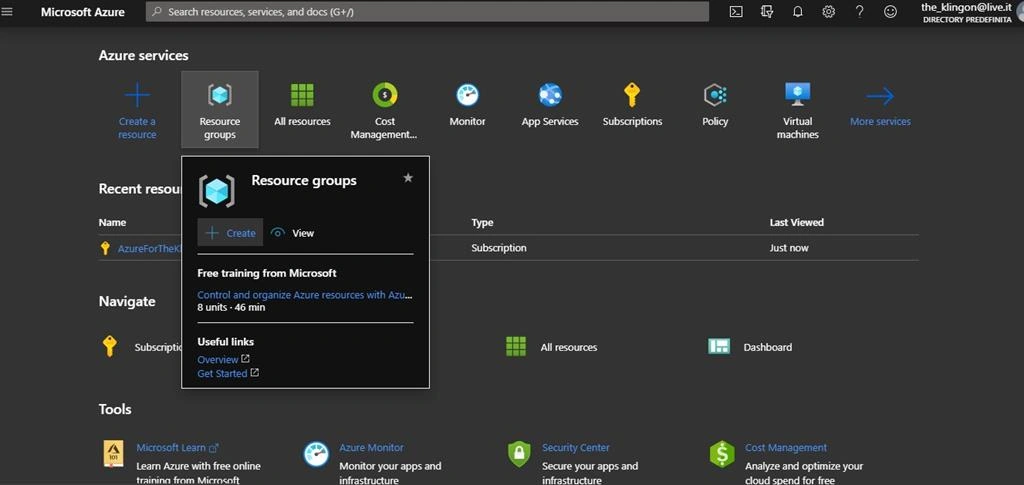The height and width of the screenshot is (485, 1024).
Task: Open Overview useful link
Action: pos(223,360)
